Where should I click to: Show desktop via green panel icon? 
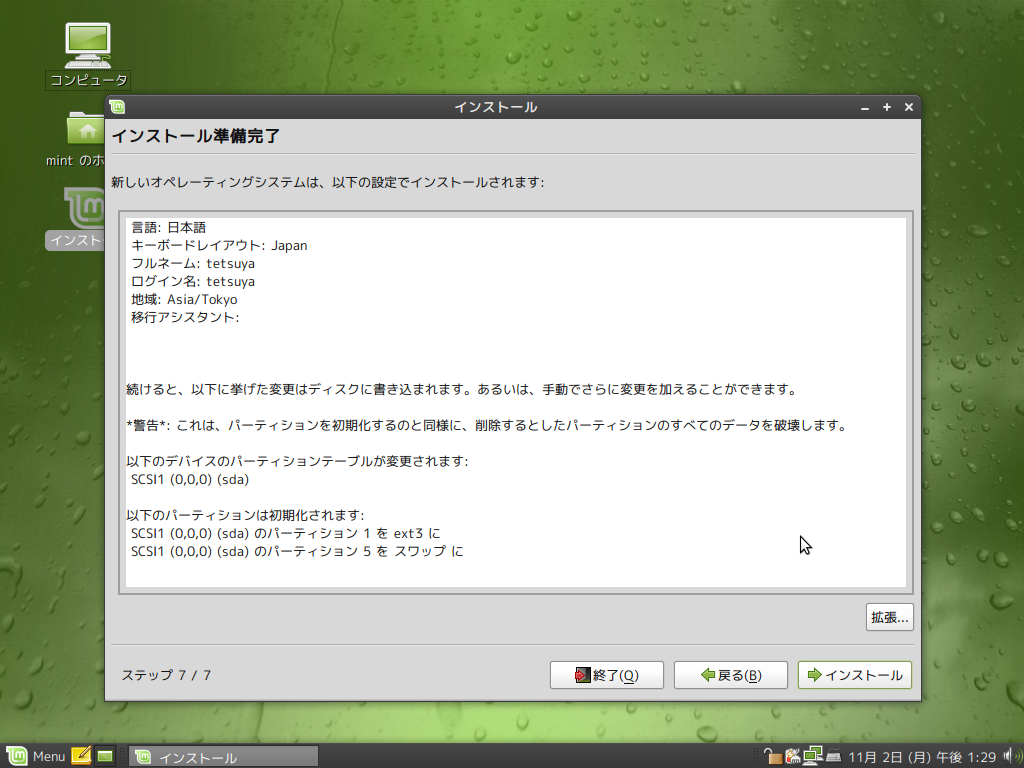click(x=105, y=756)
